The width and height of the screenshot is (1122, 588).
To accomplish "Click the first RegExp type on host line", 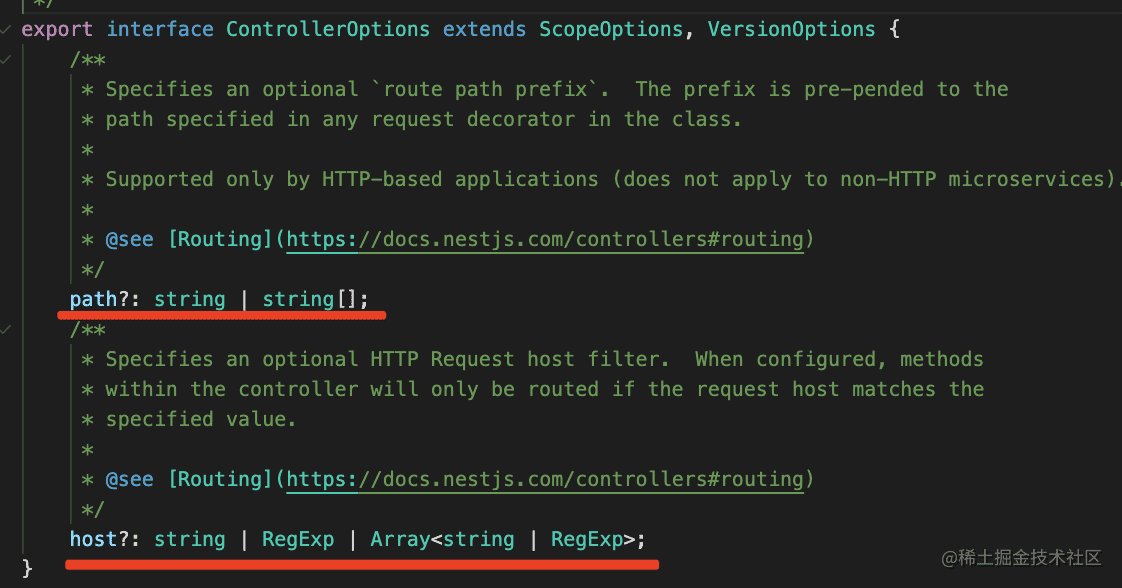I will pos(298,540).
